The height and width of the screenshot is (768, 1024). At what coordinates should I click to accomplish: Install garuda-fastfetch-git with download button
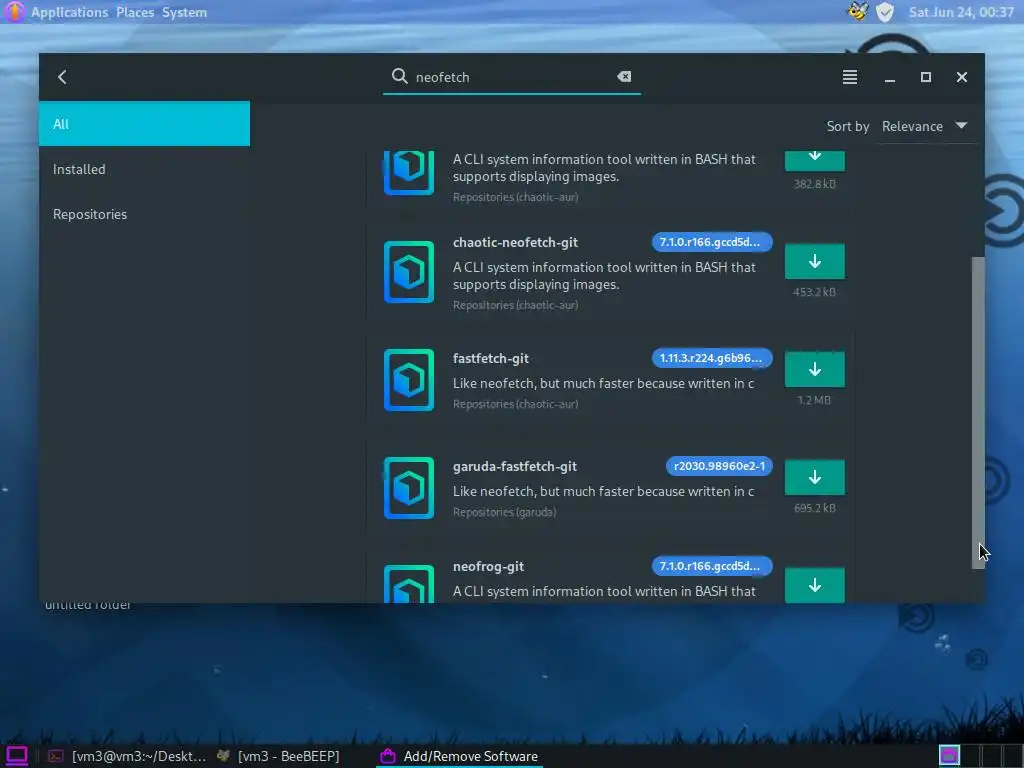[814, 477]
